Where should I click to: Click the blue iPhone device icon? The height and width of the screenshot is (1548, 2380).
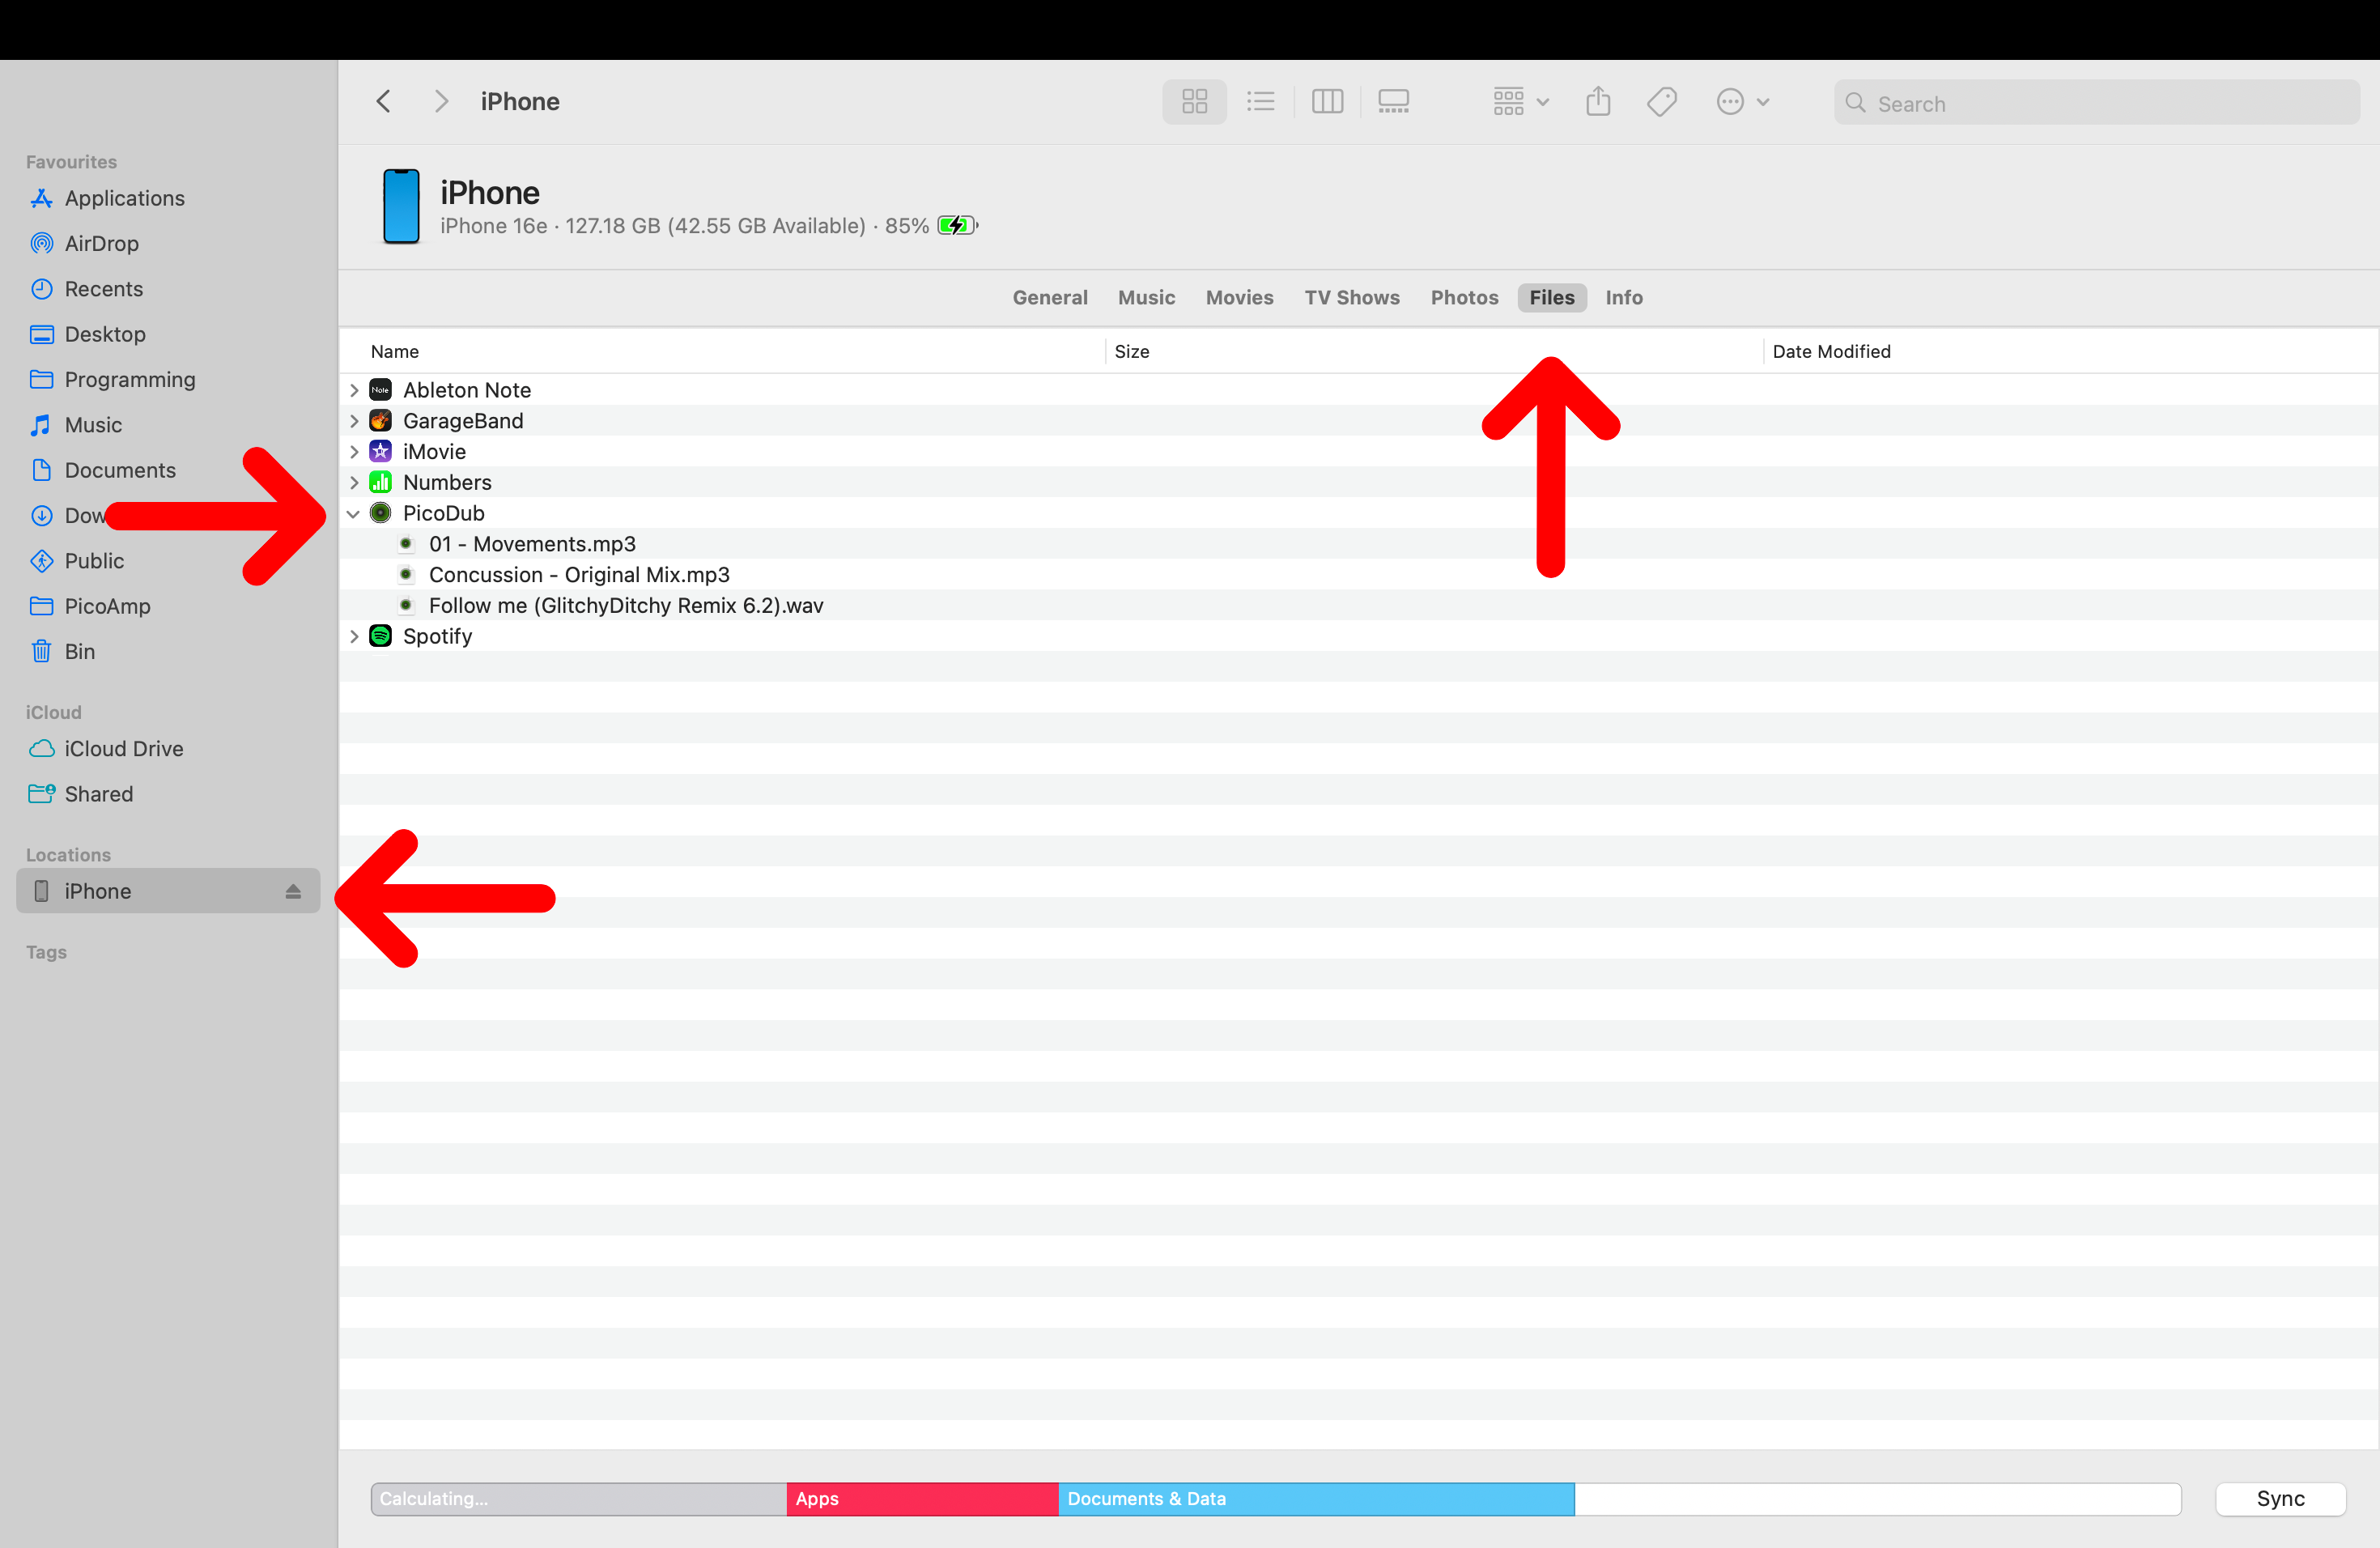coord(401,206)
